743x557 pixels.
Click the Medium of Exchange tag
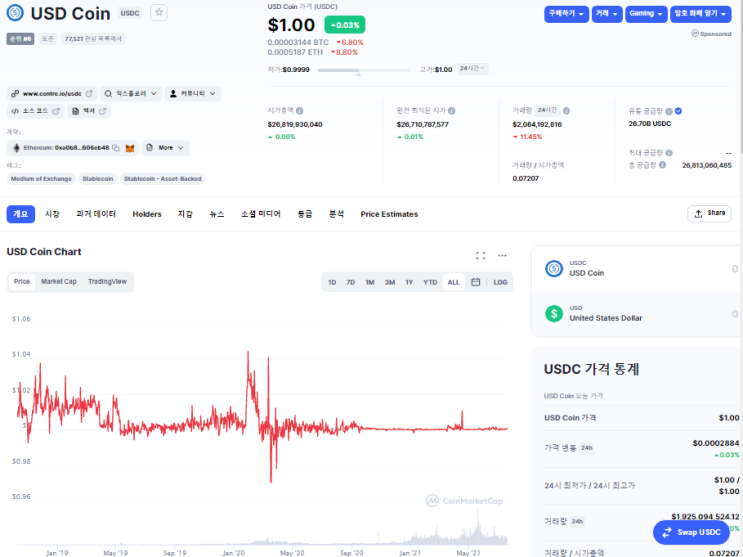[x=41, y=179]
